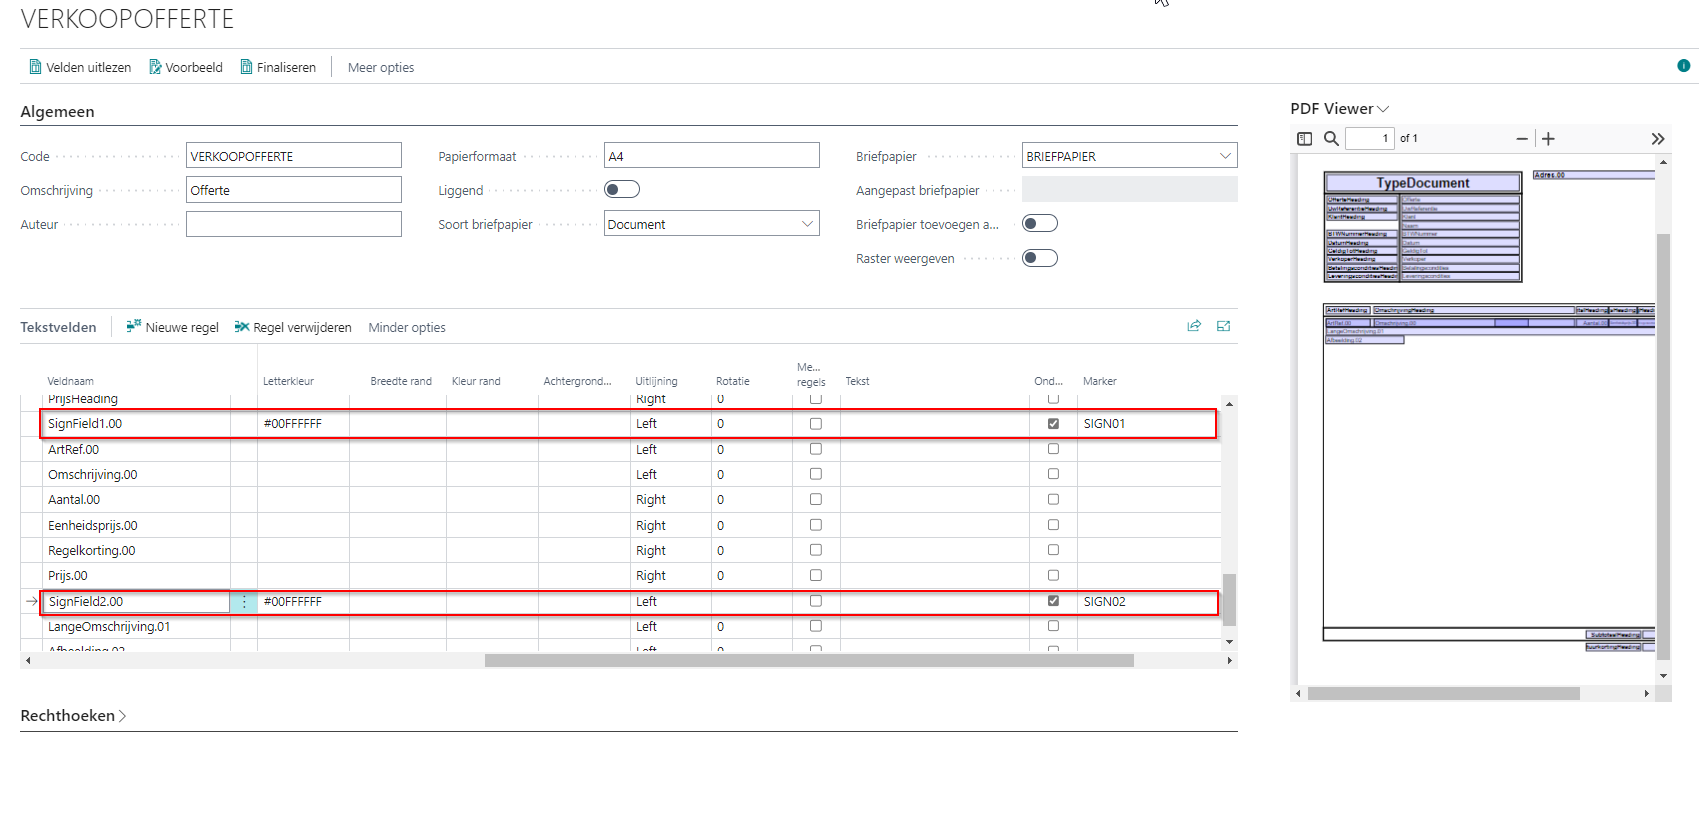Add a row with Nieuwe regel
Screen dimensions: 1706x826
172,327
